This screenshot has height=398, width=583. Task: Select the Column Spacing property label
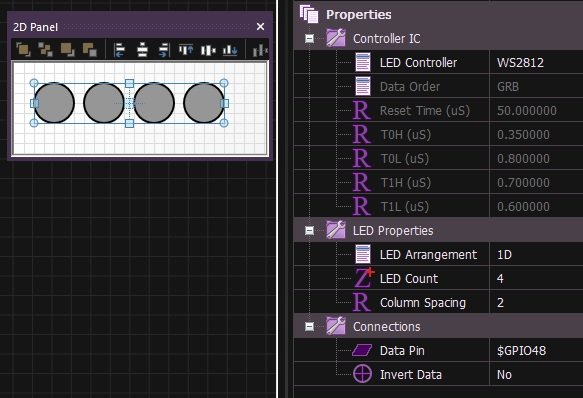click(x=423, y=303)
